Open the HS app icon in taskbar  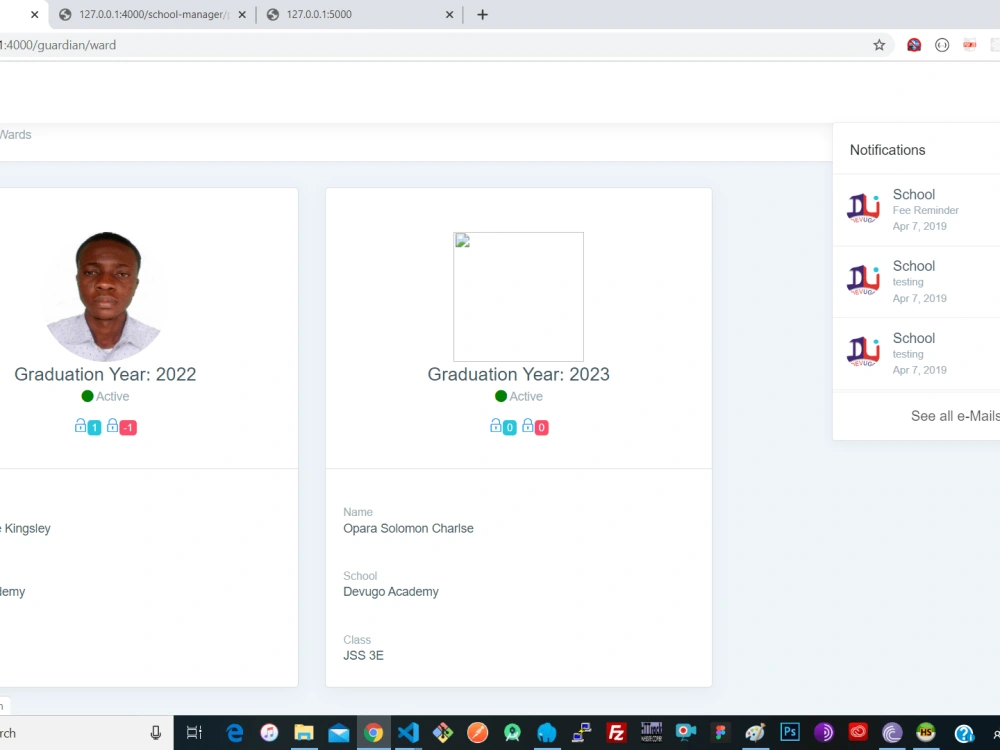pos(926,732)
